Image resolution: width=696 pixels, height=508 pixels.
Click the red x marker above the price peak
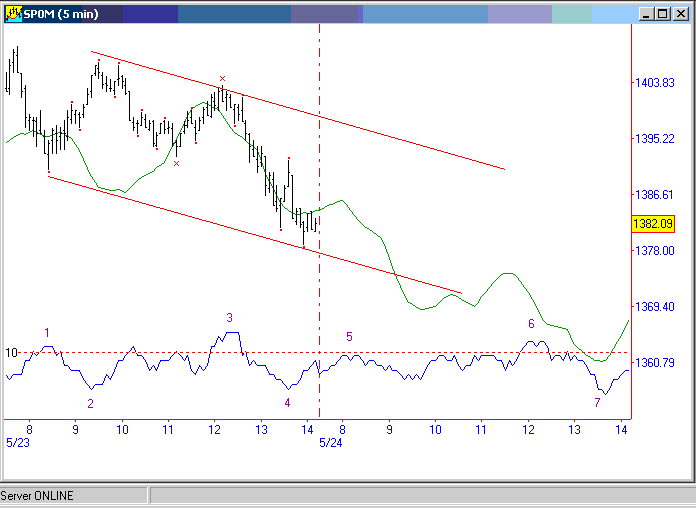(222, 78)
